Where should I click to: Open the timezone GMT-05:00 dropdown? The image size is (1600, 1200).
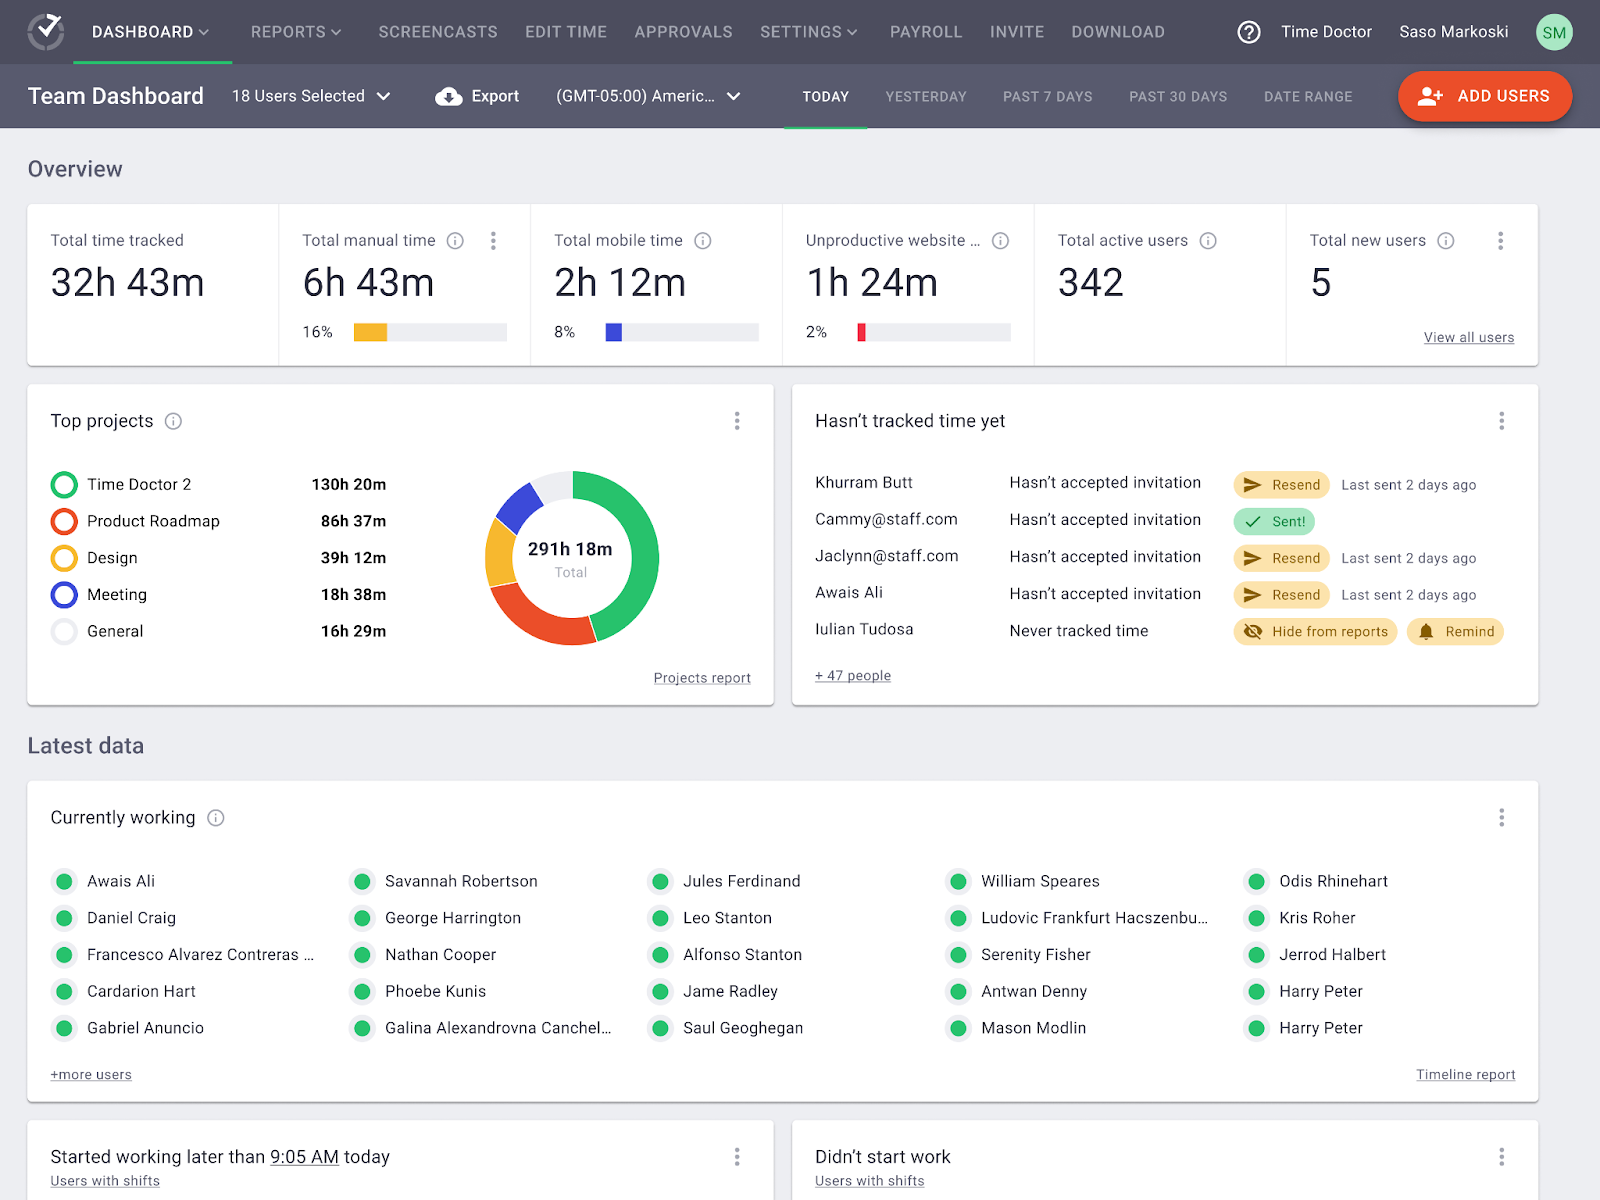(648, 96)
